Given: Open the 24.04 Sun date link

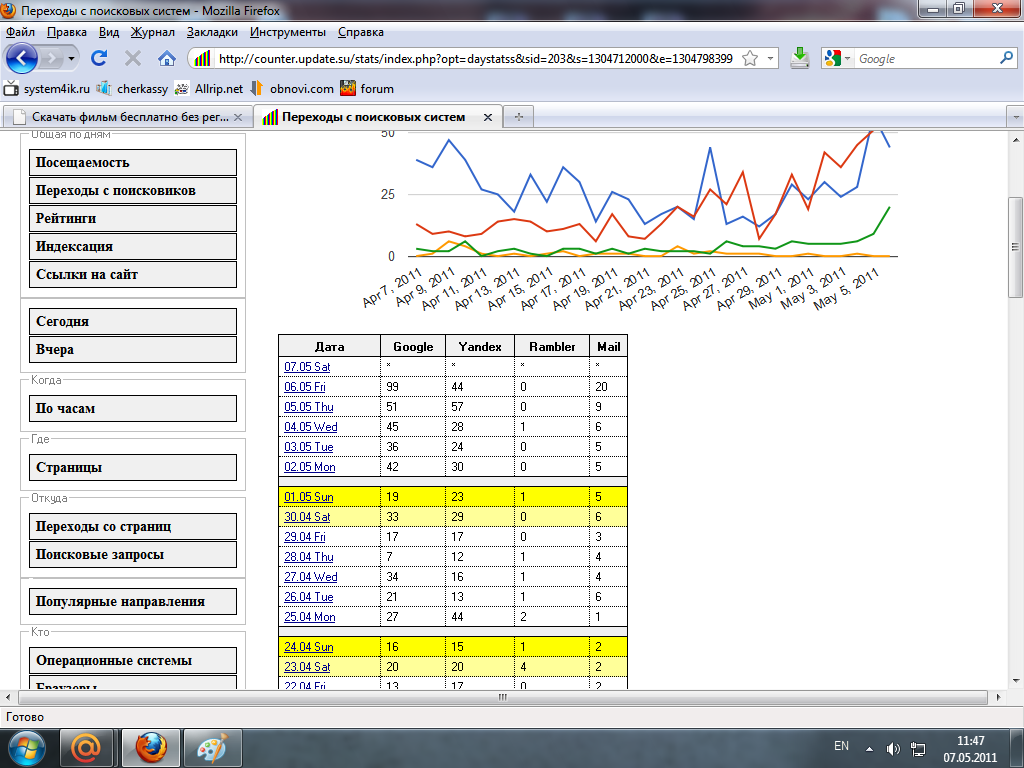Looking at the screenshot, I should pyautogui.click(x=308, y=647).
